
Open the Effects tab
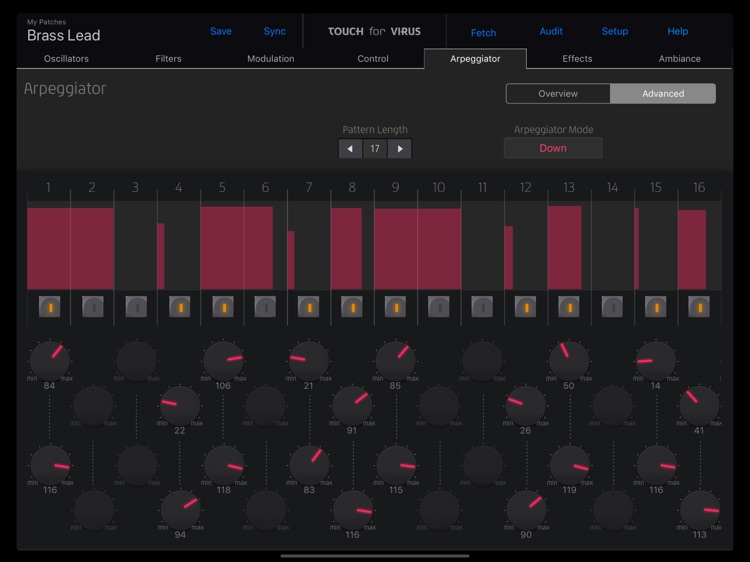577,59
